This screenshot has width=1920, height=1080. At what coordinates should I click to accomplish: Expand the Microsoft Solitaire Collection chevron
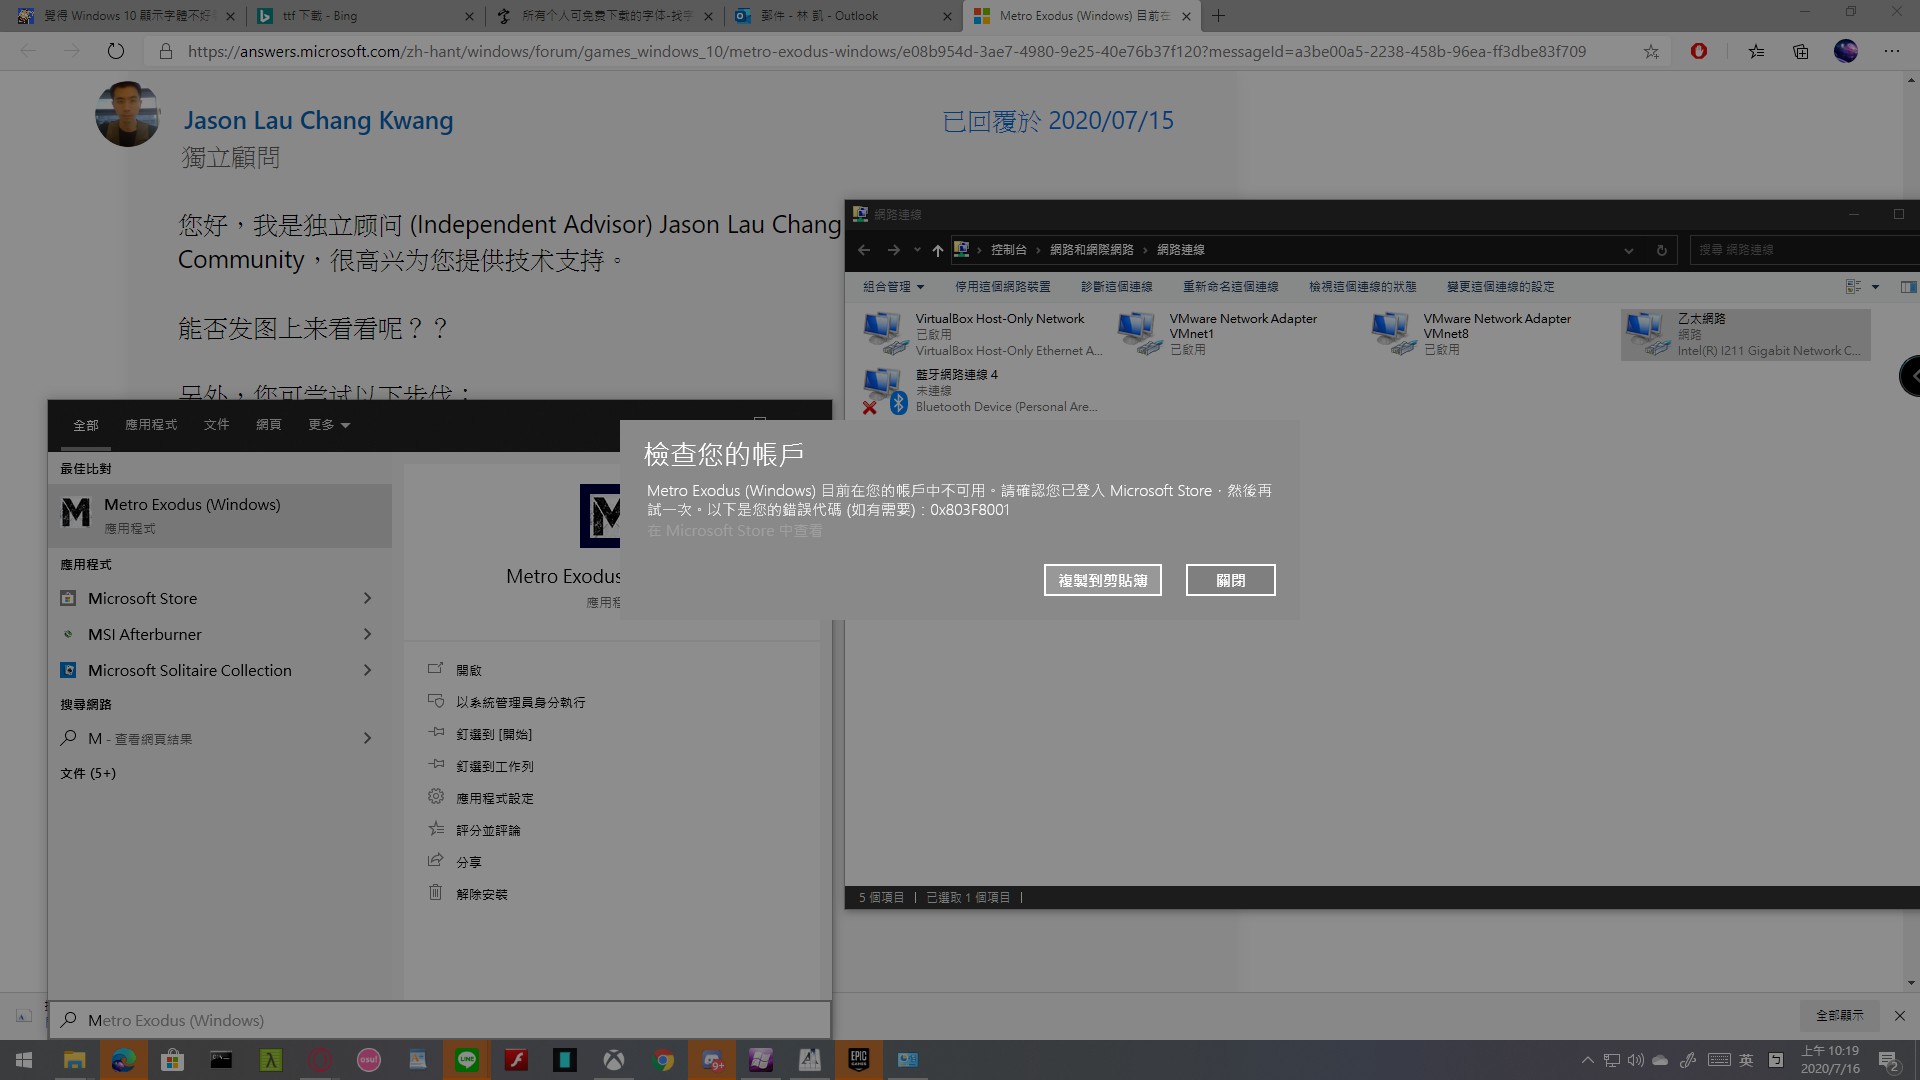click(367, 670)
